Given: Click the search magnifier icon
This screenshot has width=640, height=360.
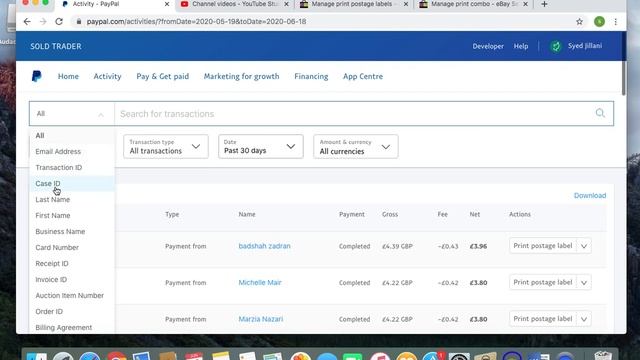Looking at the screenshot, I should pos(600,113).
